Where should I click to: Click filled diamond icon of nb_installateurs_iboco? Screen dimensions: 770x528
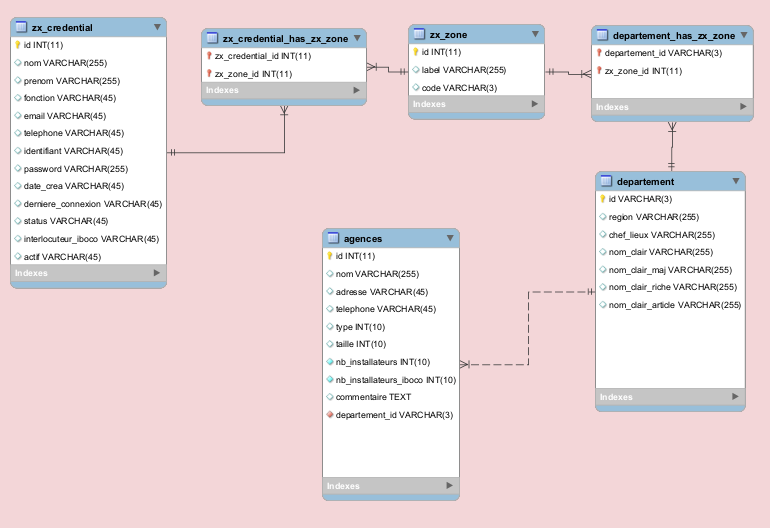pyautogui.click(x=330, y=379)
